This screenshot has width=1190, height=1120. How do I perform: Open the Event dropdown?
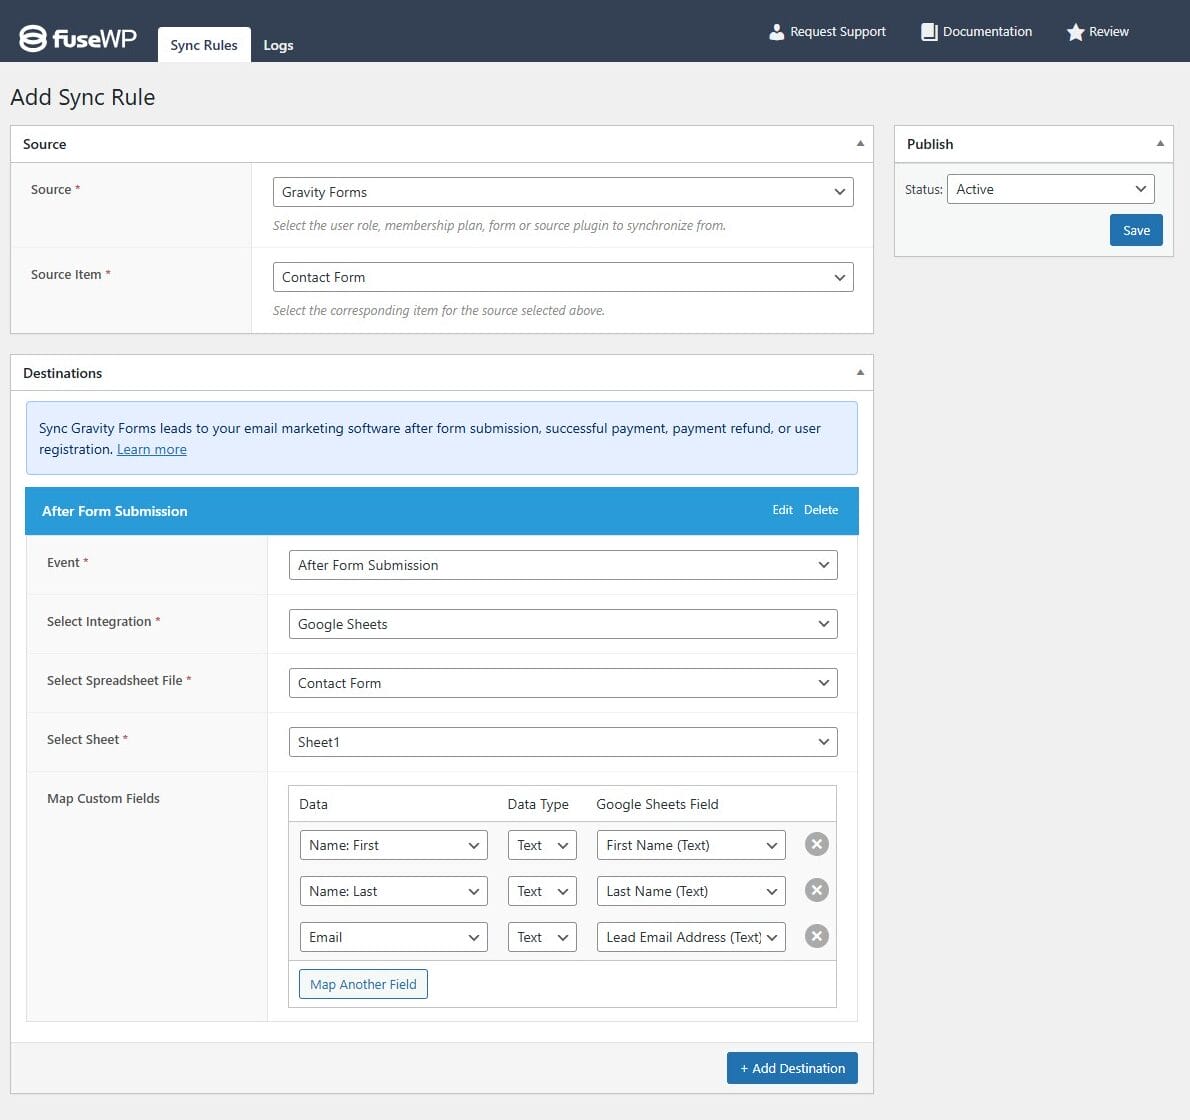(x=563, y=565)
